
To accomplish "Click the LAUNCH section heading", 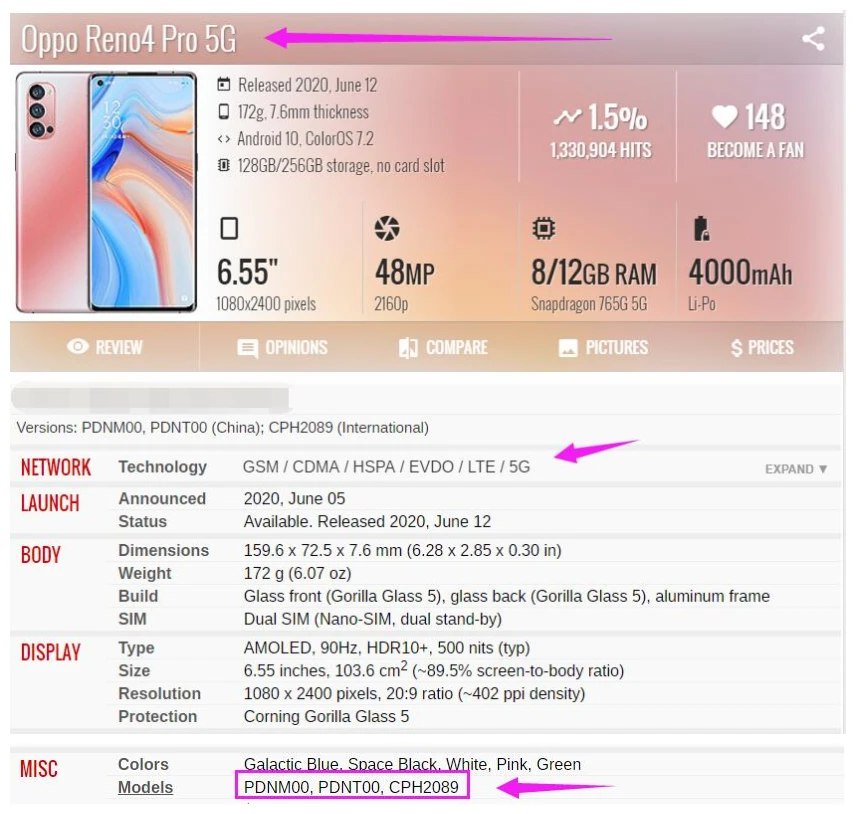I will pos(50,503).
